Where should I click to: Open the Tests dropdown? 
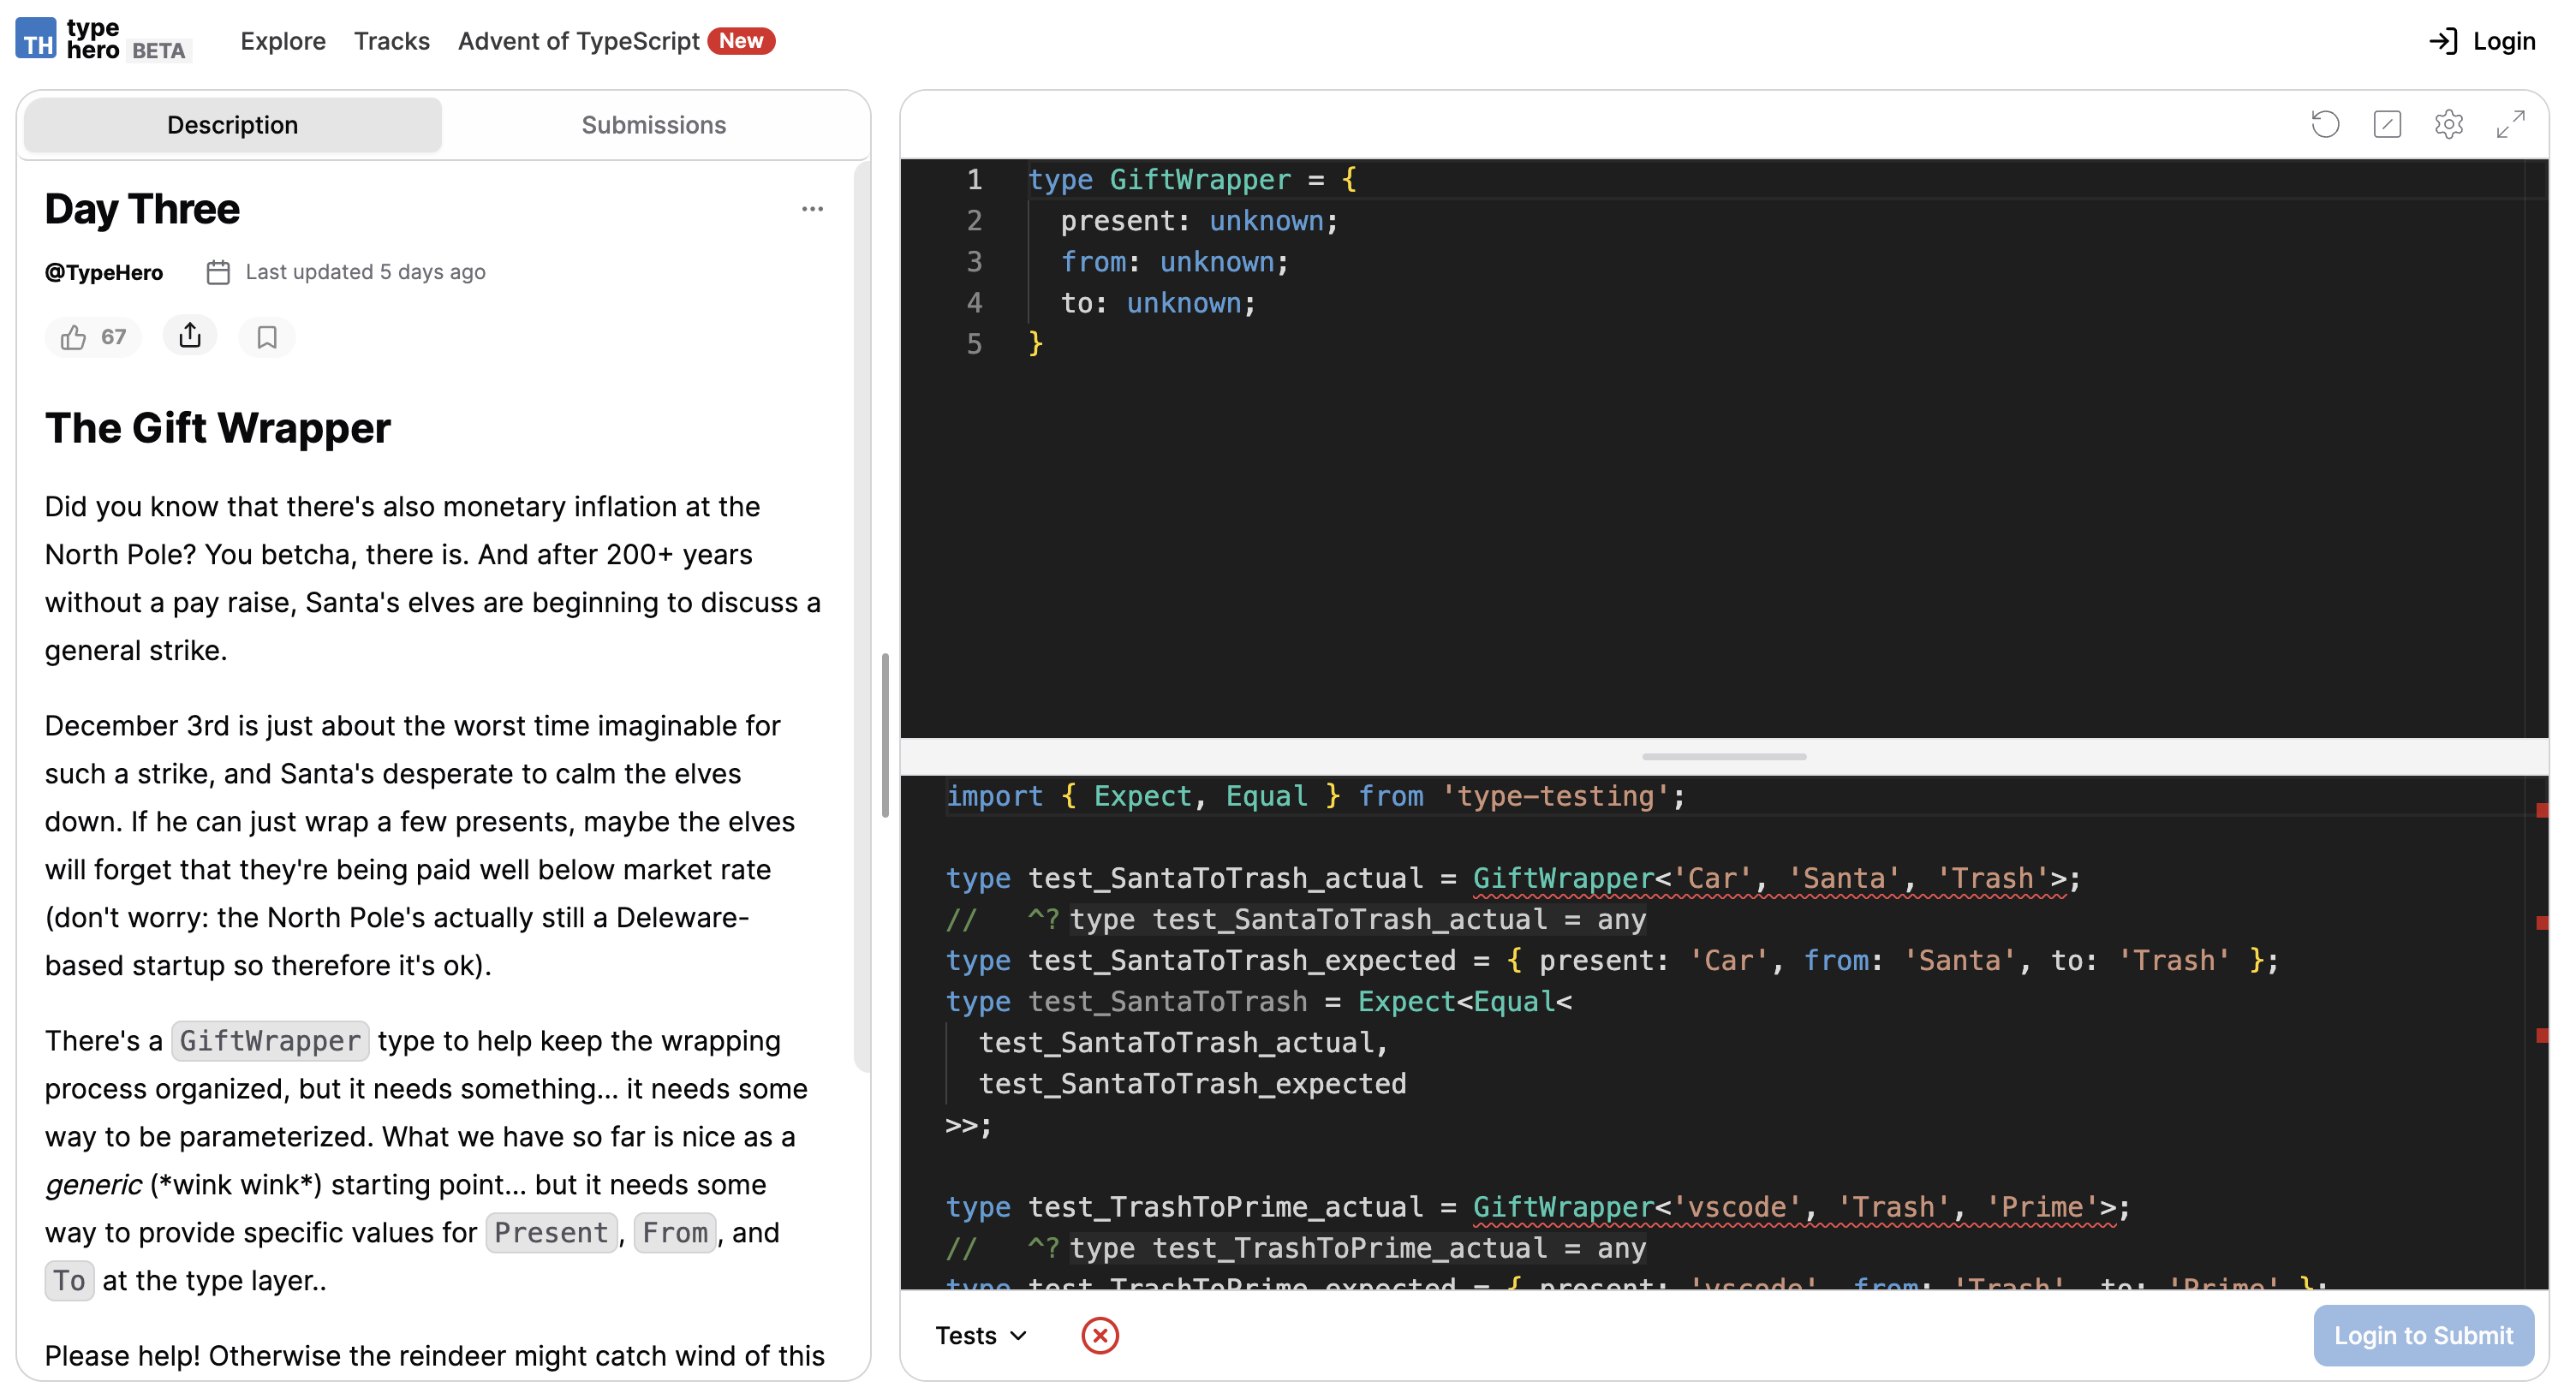pyautogui.click(x=980, y=1335)
